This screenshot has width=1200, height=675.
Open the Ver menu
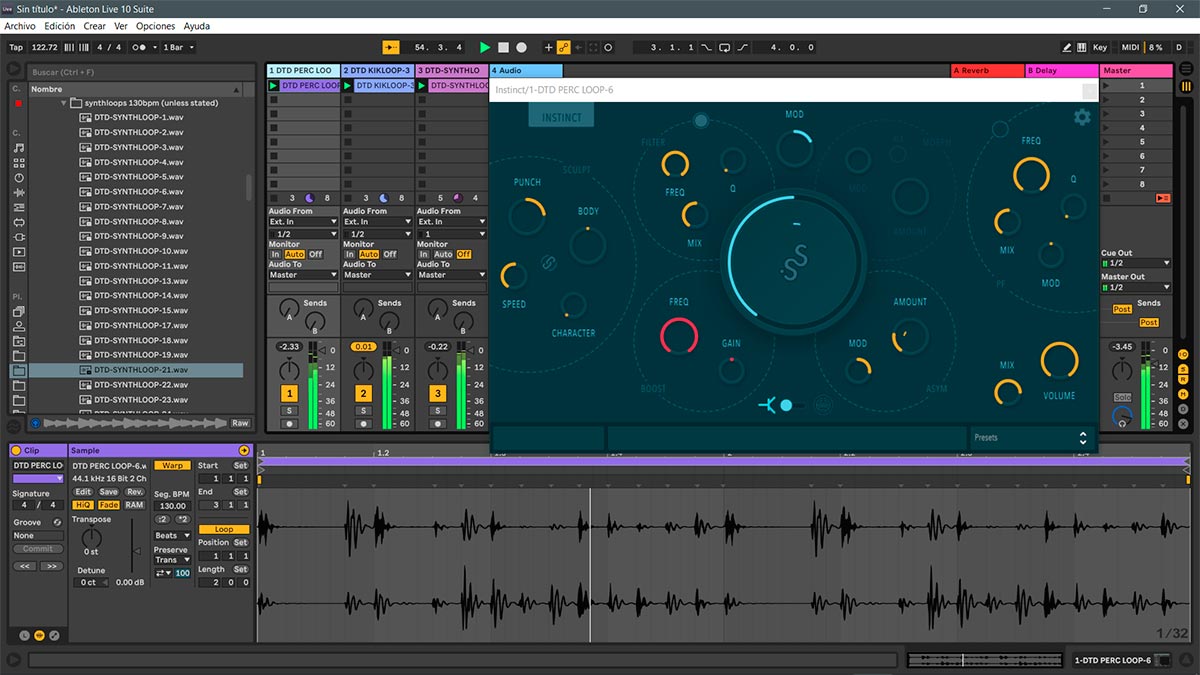tap(121, 26)
